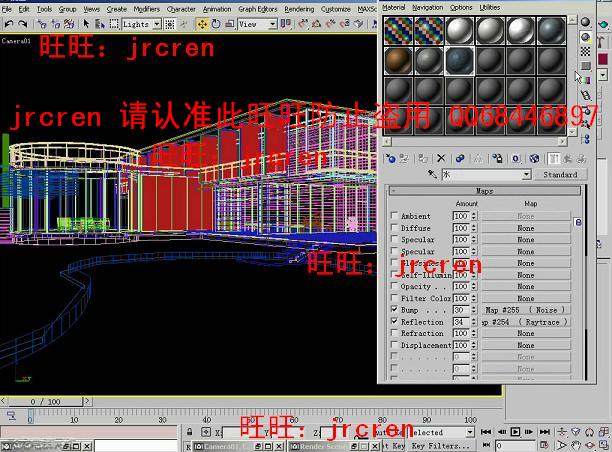This screenshot has width=612, height=452.
Task: Uncheck the Bump map checkbox
Action: click(394, 310)
